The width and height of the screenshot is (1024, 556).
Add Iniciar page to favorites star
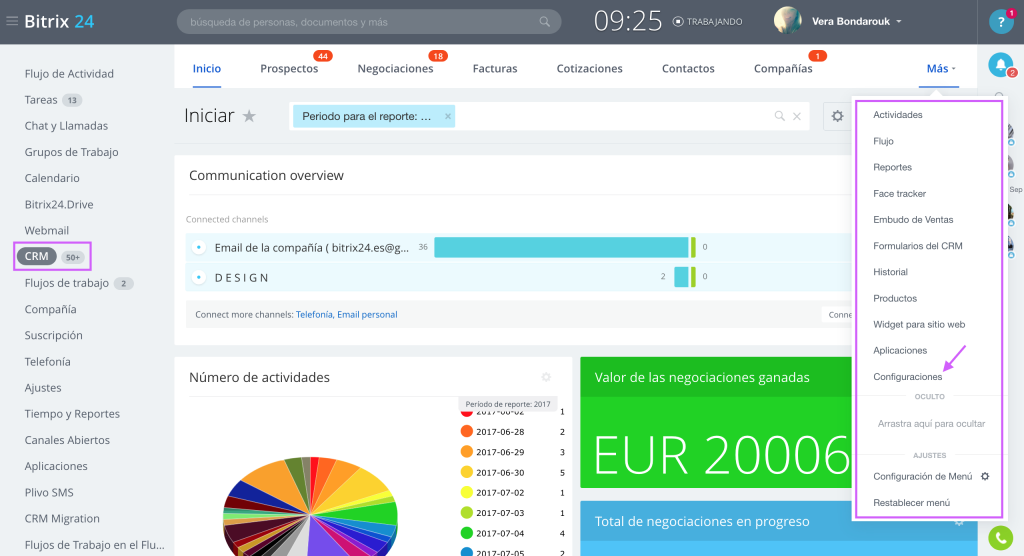pos(249,116)
